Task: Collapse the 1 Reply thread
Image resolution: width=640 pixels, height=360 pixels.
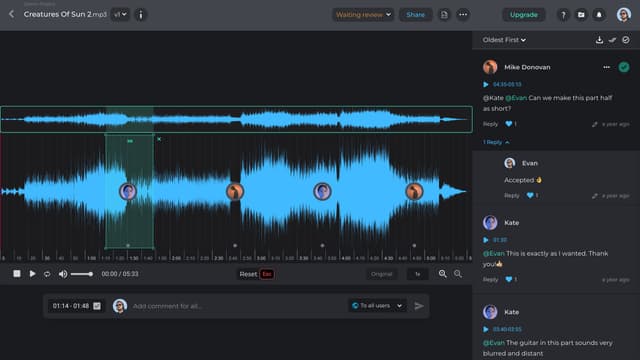Action: click(x=496, y=142)
